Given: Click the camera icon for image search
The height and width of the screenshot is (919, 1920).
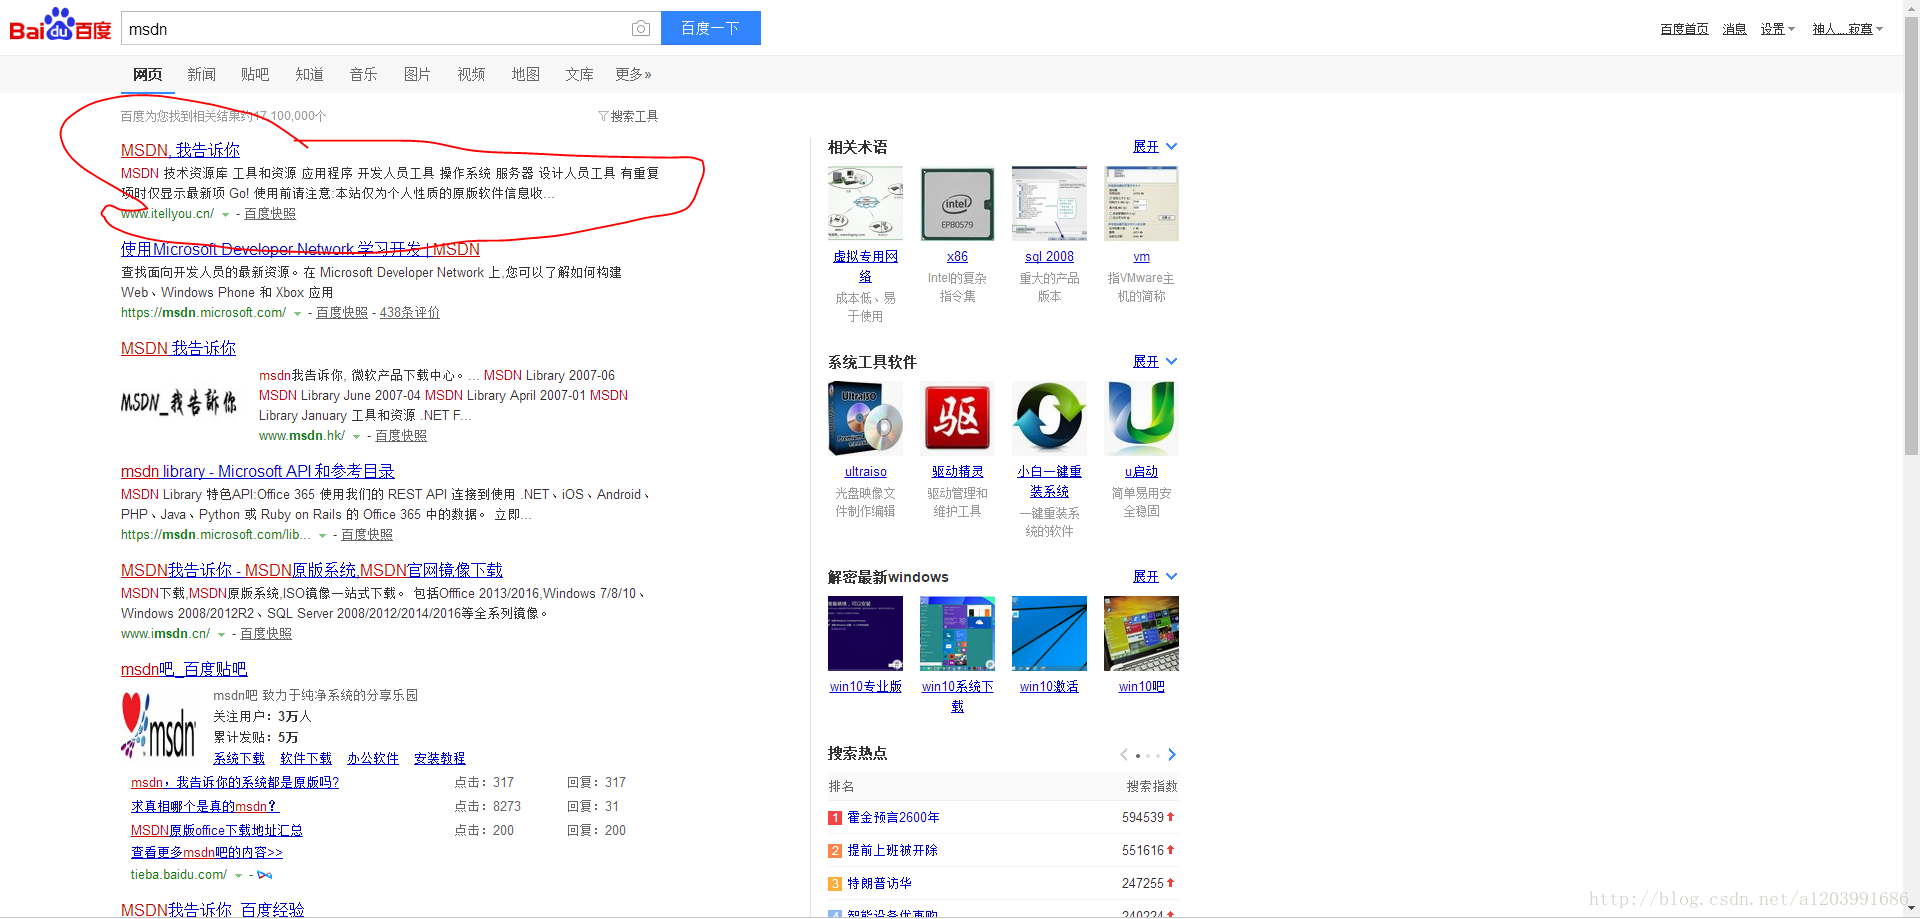Looking at the screenshot, I should pos(640,28).
